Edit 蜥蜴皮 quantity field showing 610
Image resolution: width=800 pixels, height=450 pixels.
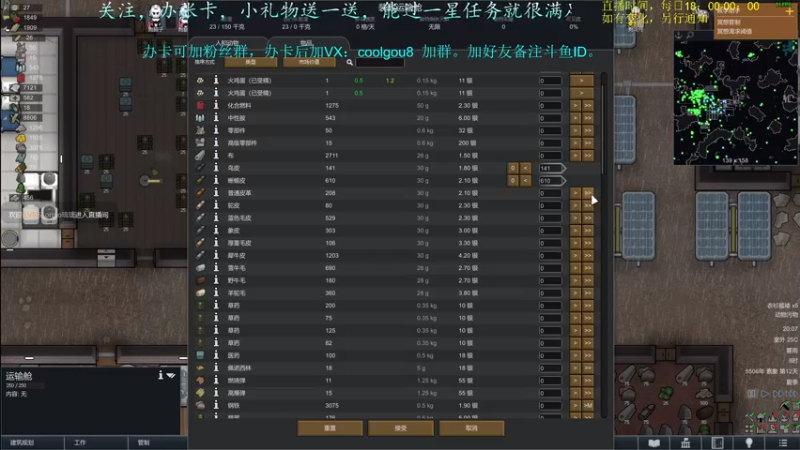pos(551,181)
